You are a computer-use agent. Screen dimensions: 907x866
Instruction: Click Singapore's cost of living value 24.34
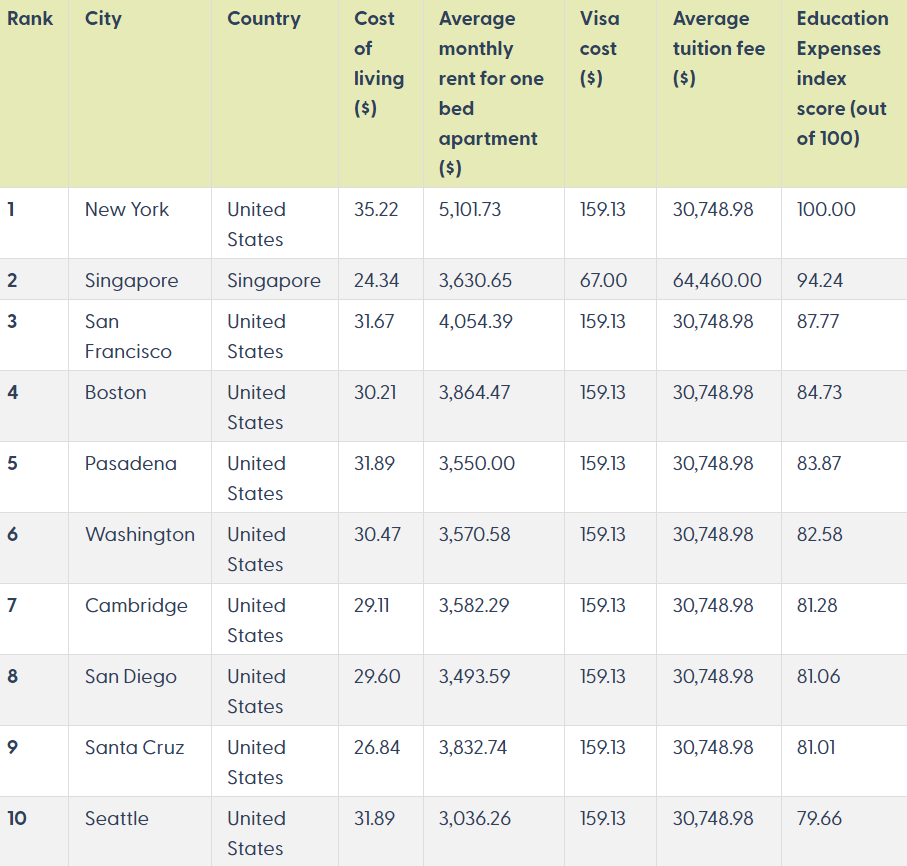tap(376, 281)
